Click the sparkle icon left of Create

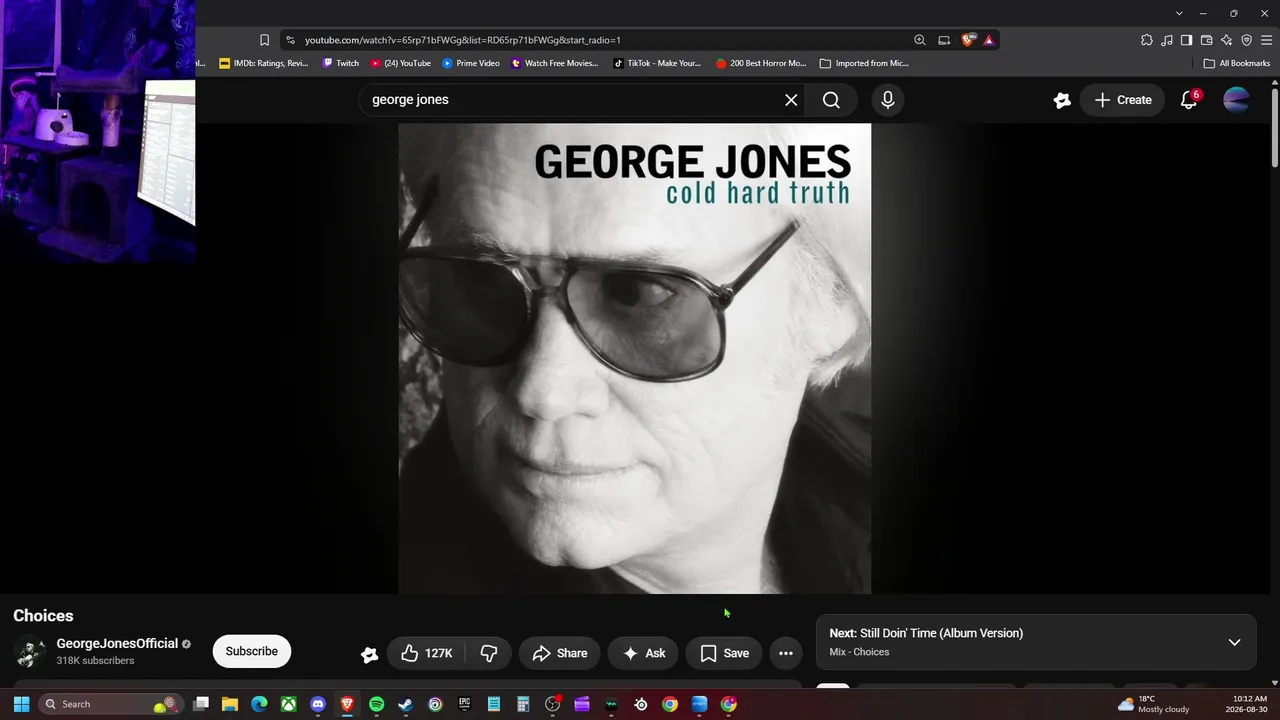(x=1062, y=100)
